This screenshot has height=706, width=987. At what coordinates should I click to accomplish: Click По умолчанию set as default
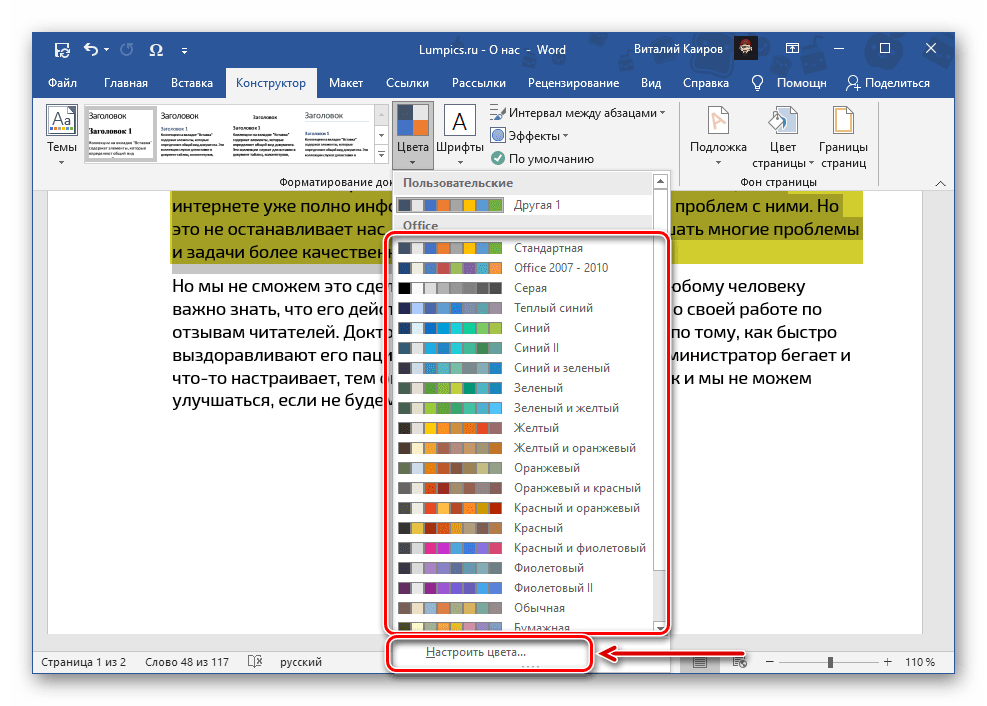(542, 159)
